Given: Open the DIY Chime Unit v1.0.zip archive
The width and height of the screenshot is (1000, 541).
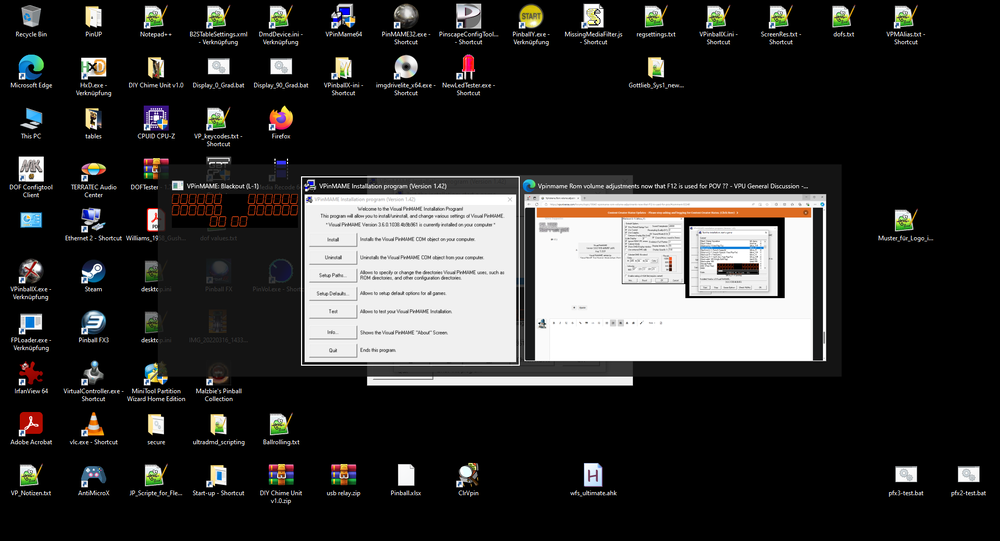Looking at the screenshot, I should click(x=281, y=476).
